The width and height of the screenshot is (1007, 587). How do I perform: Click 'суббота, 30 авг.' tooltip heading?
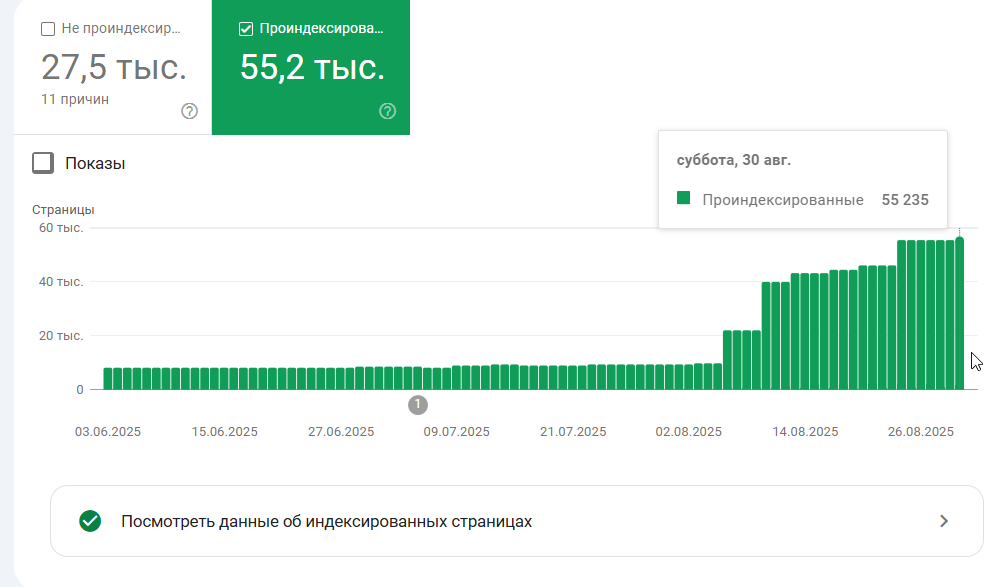coord(733,160)
